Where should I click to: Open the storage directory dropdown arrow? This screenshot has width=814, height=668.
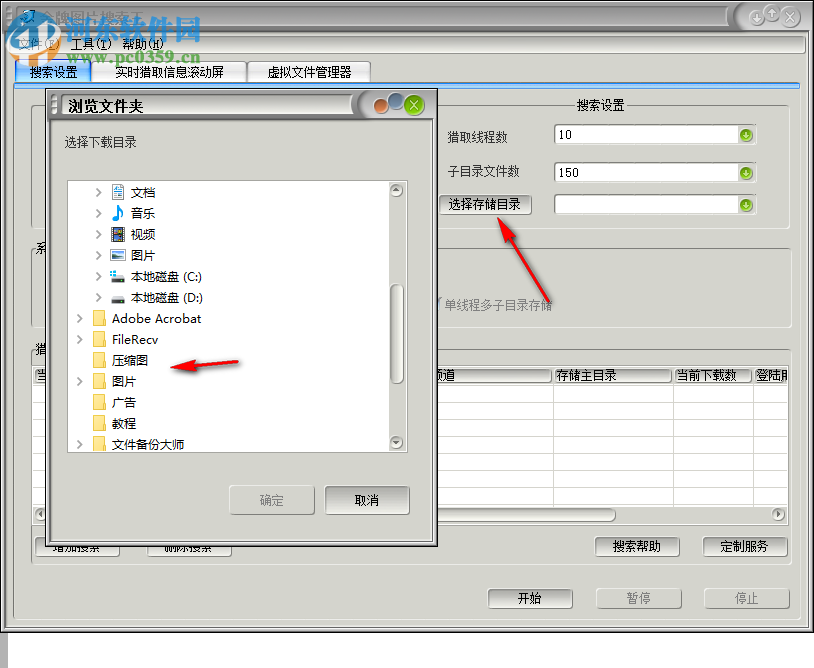point(746,204)
